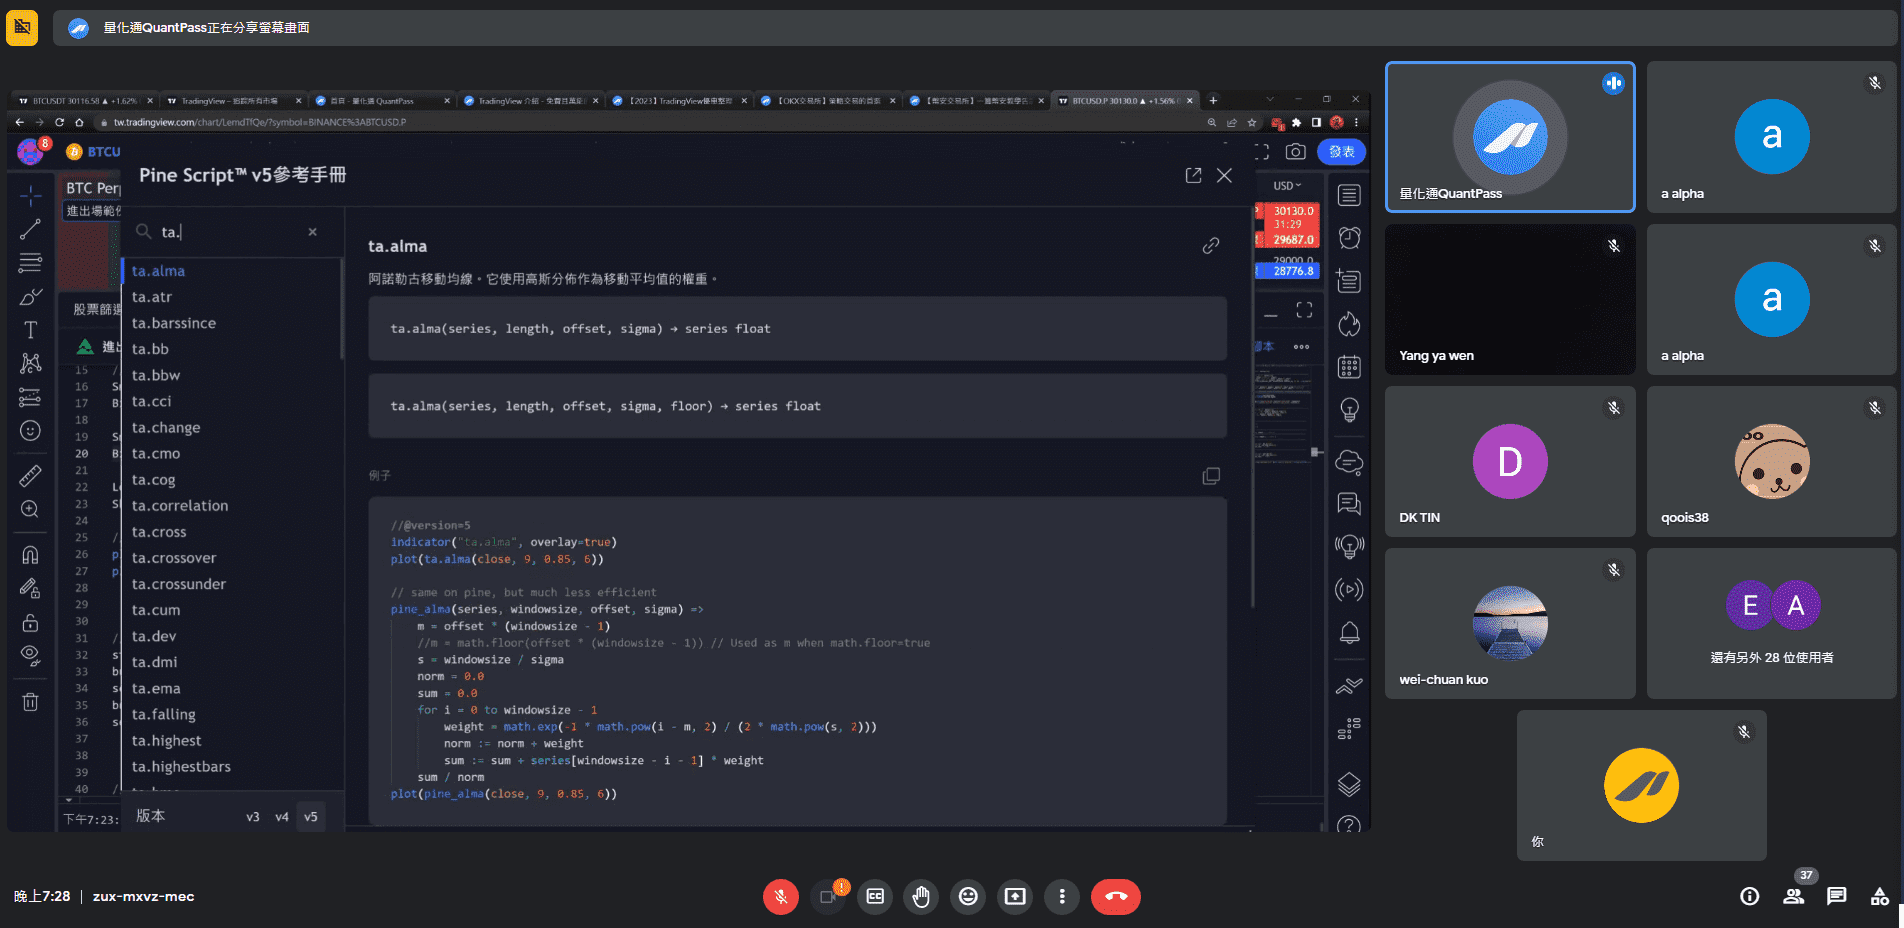Open the script panel three-dots menu
Screen dimensions: 1904x928
tap(1301, 347)
